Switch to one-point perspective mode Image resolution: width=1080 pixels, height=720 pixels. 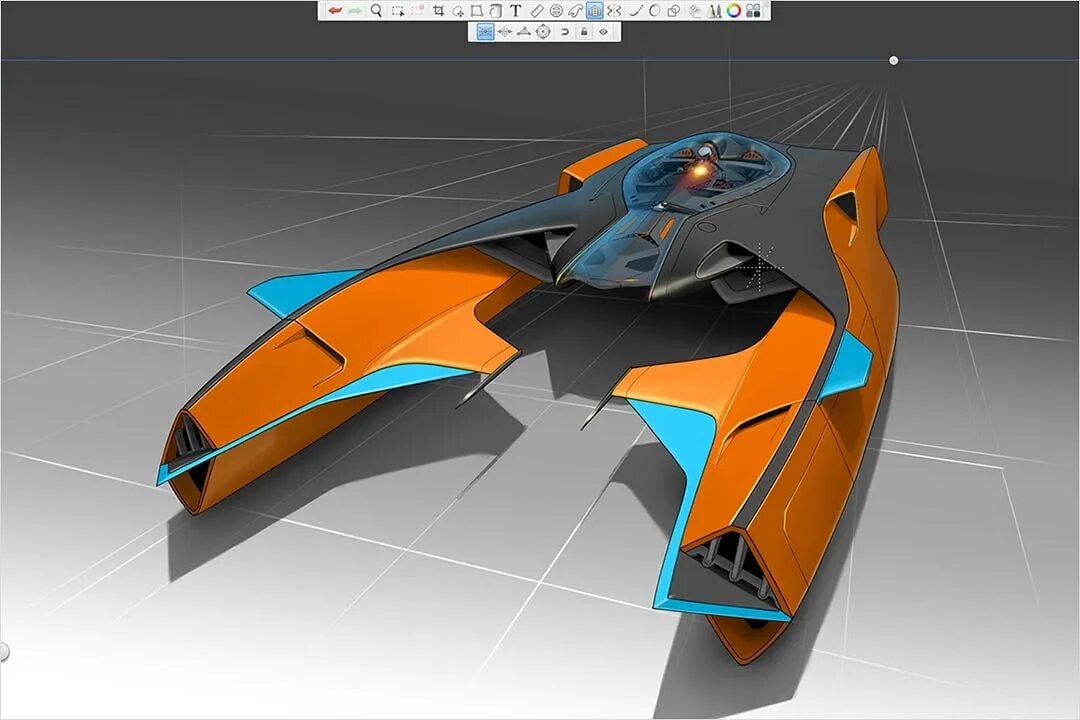click(485, 32)
